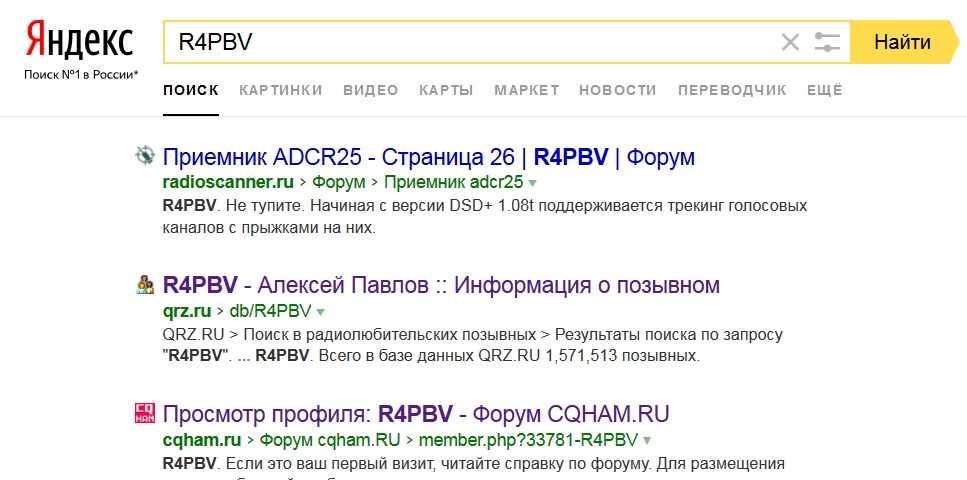
Task: Expand options arrow for cqham.ru result
Action: tap(647, 441)
